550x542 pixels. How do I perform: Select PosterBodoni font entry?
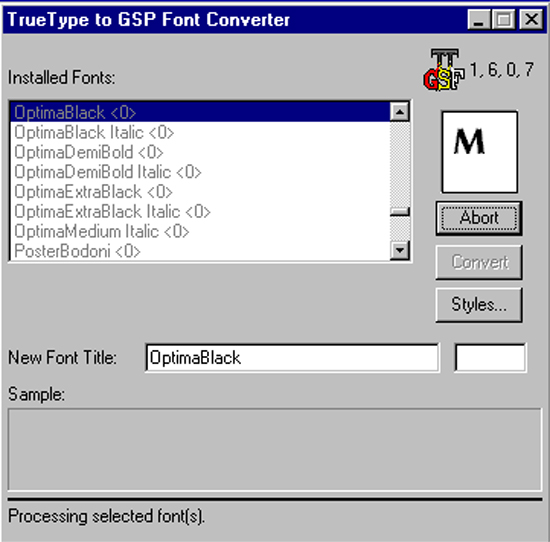tap(200, 251)
